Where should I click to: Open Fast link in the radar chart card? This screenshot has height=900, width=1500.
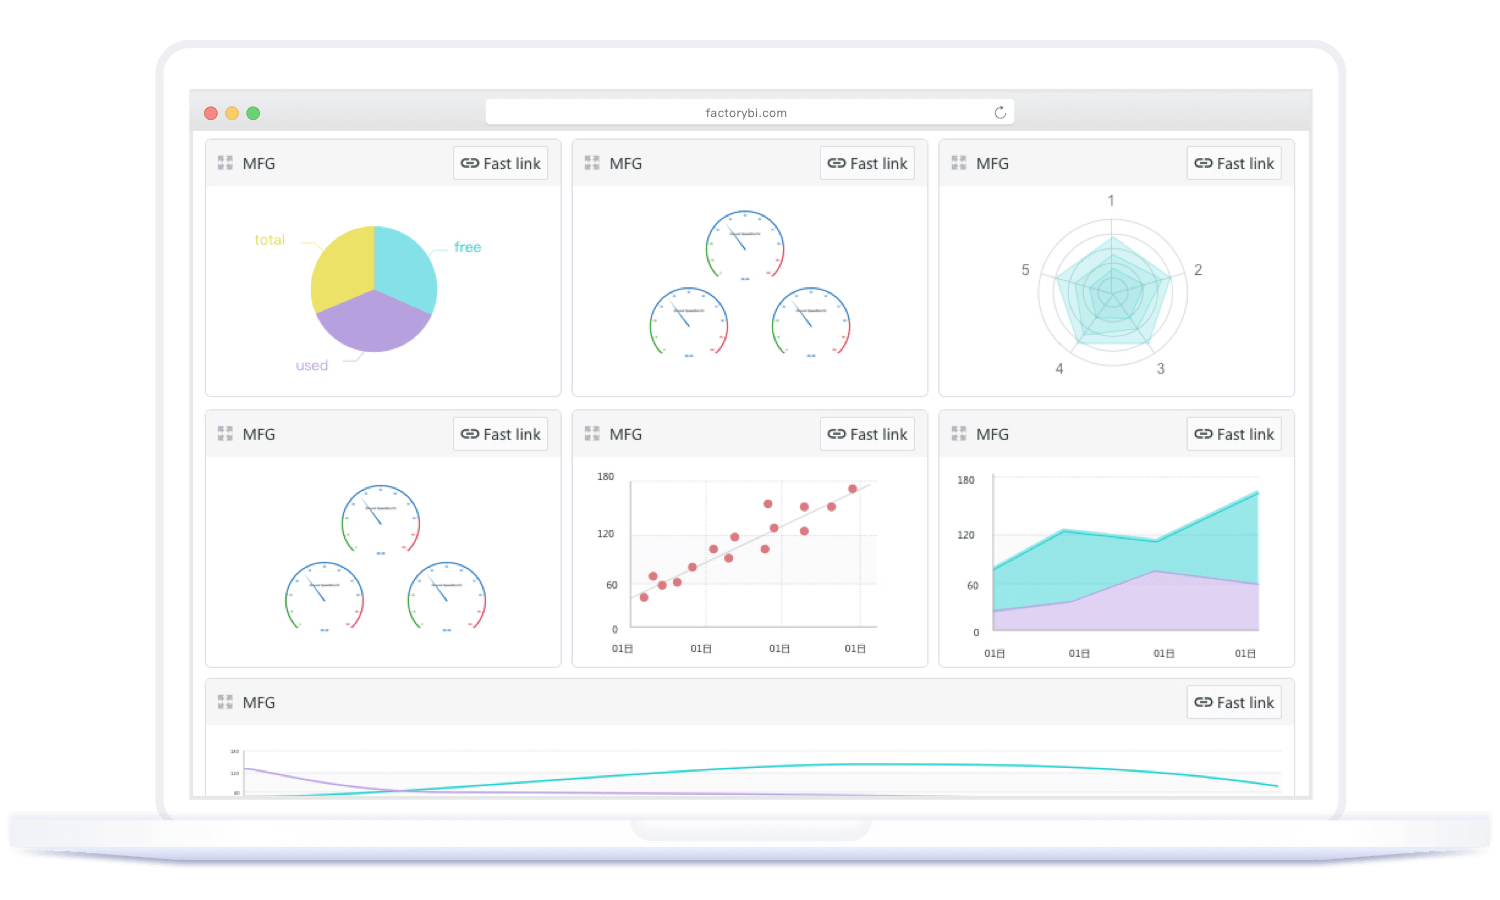click(1234, 163)
